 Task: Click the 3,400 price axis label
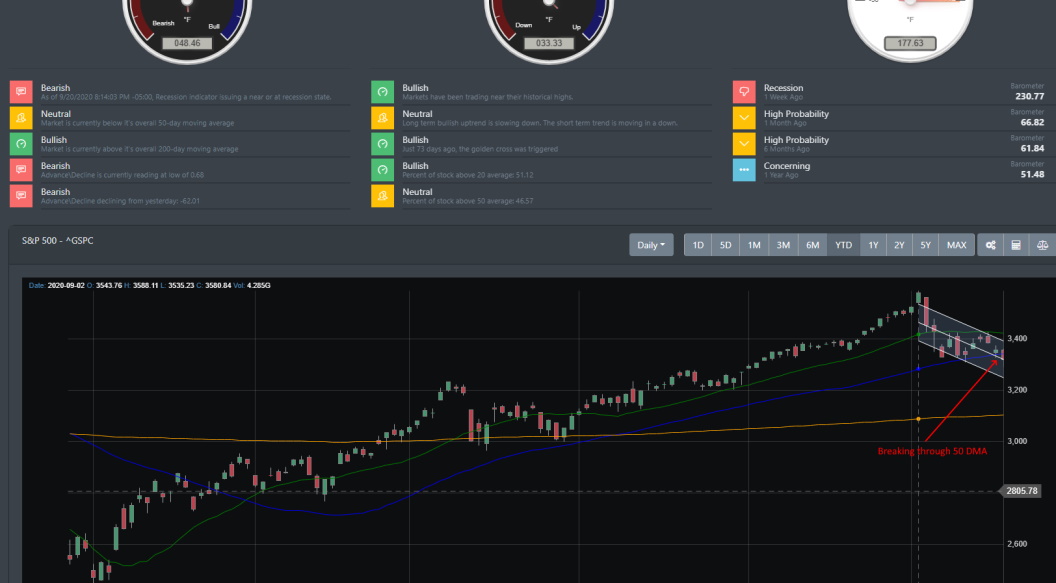pyautogui.click(x=1017, y=338)
